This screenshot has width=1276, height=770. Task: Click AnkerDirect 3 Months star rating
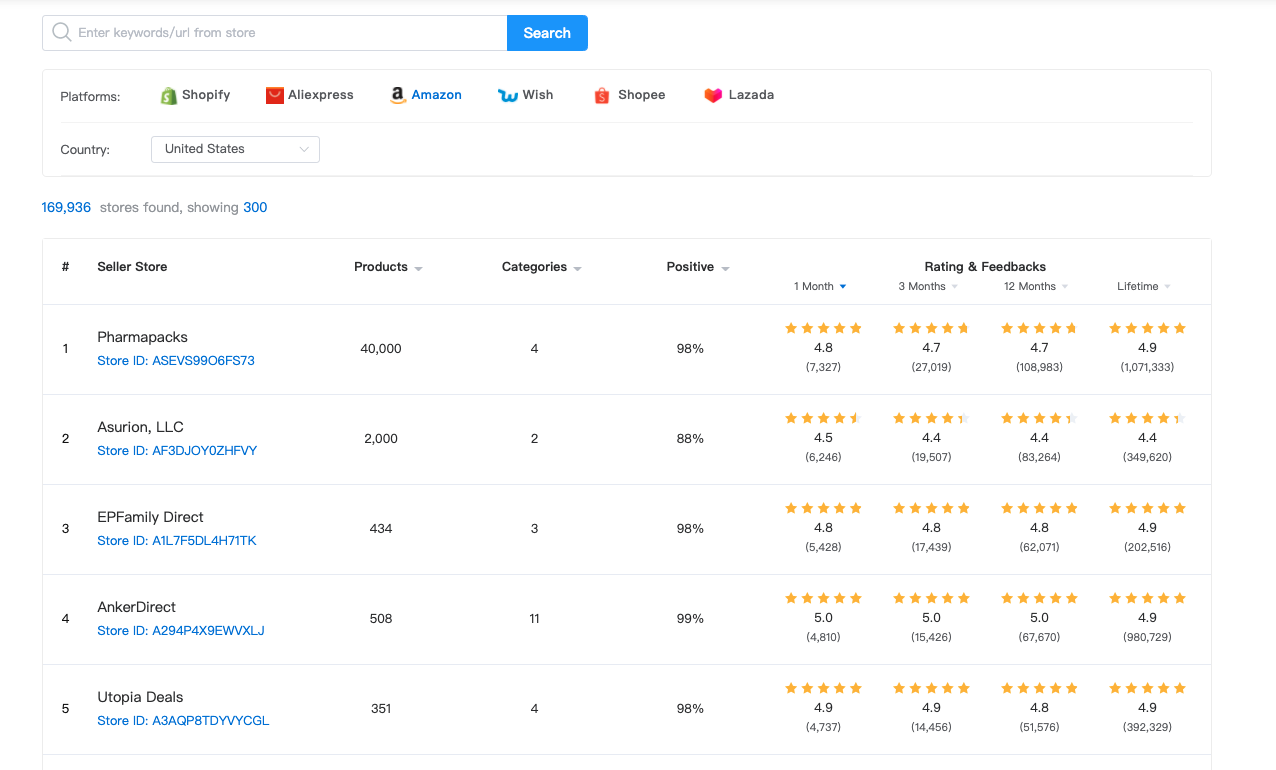pyautogui.click(x=931, y=598)
